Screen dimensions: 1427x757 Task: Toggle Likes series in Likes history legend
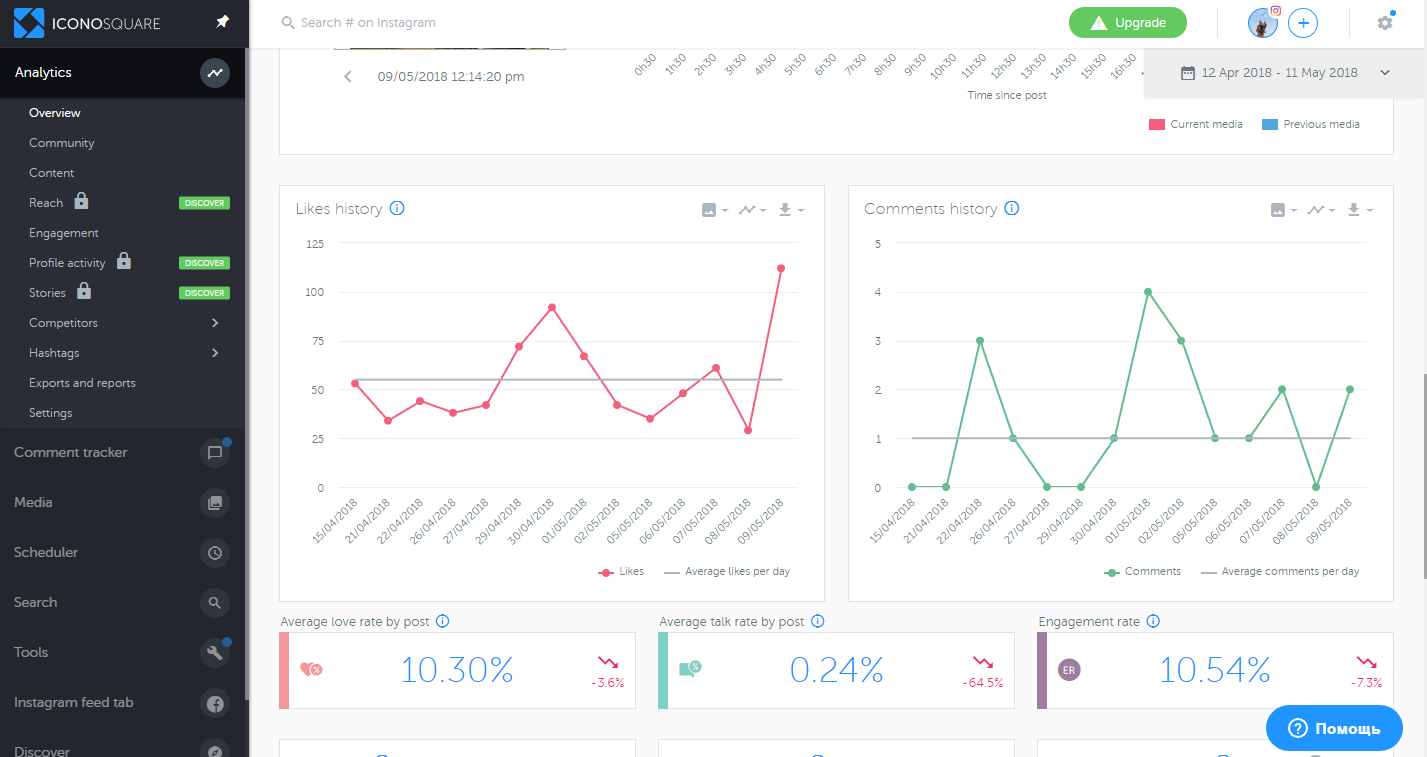tap(621, 572)
